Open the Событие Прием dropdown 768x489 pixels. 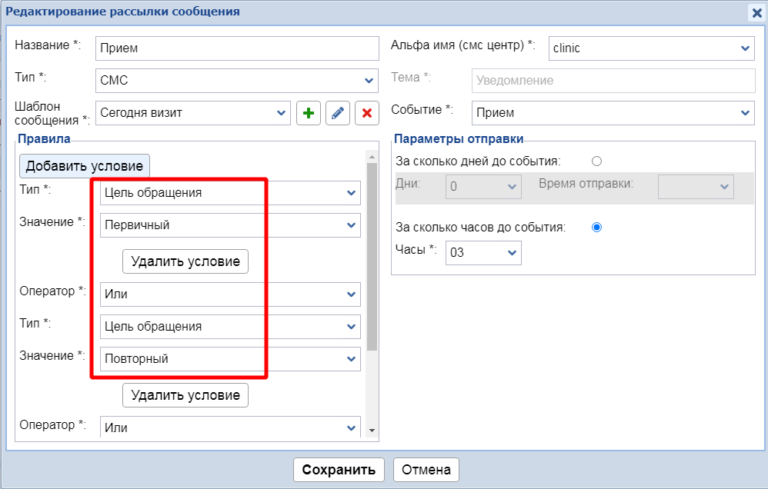(x=613, y=113)
